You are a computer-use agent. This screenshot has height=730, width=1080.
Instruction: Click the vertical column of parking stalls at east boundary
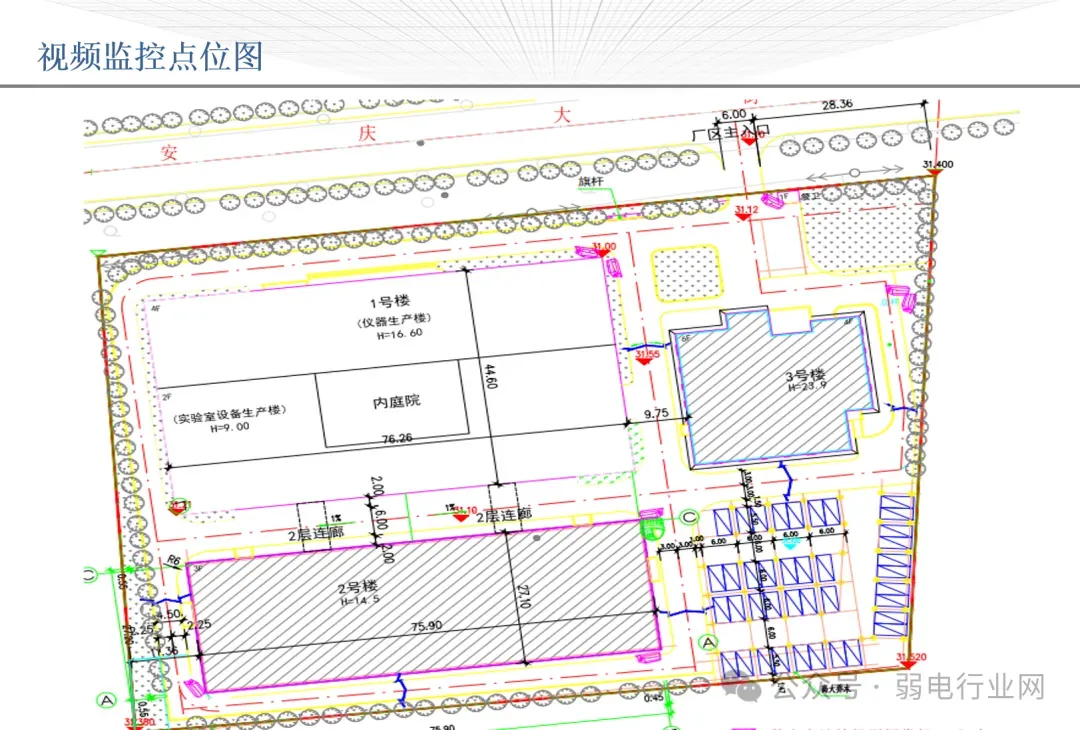tap(895, 565)
